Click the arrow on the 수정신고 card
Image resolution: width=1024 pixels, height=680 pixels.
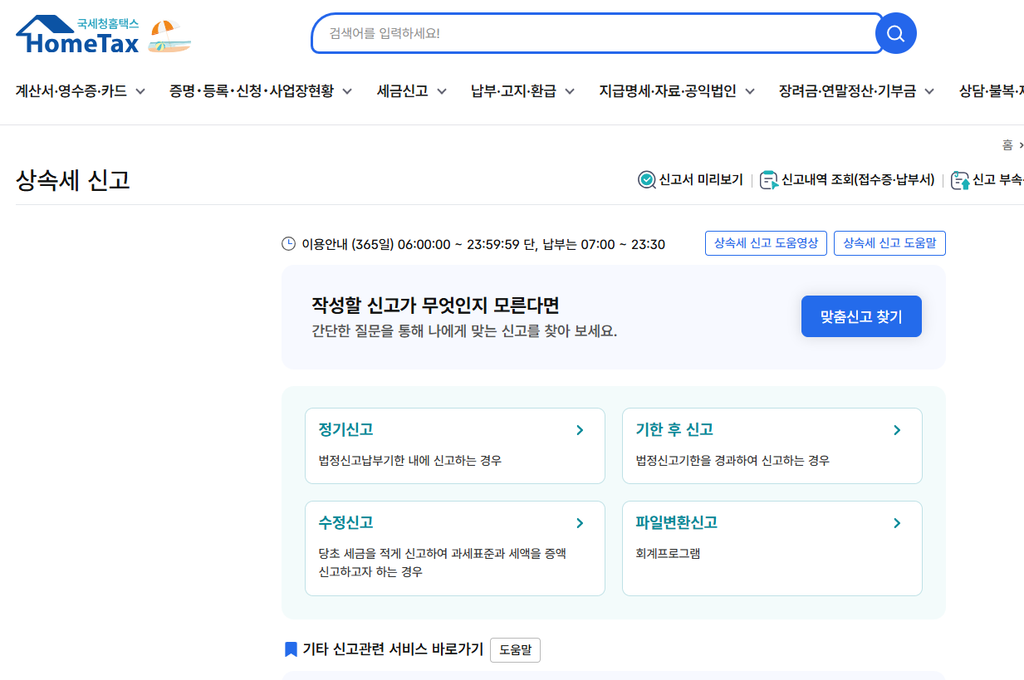click(580, 523)
